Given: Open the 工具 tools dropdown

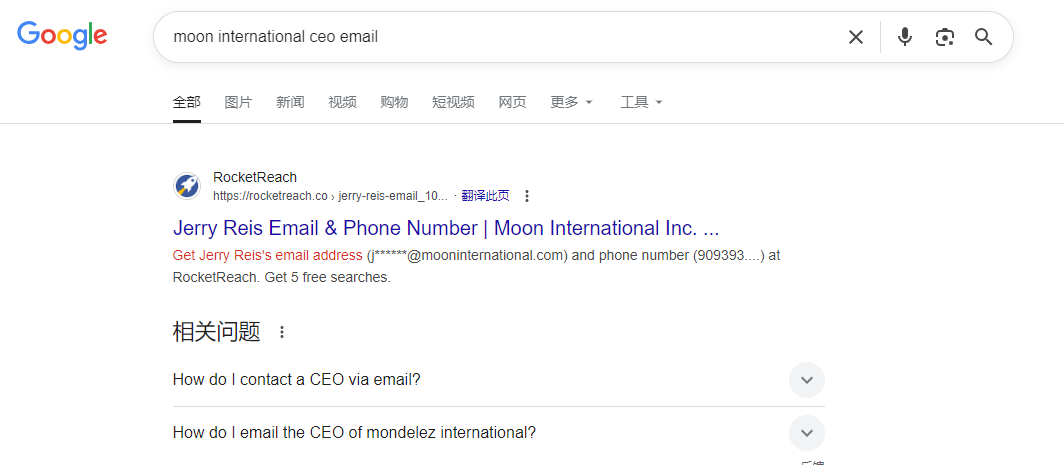Looking at the screenshot, I should (641, 103).
